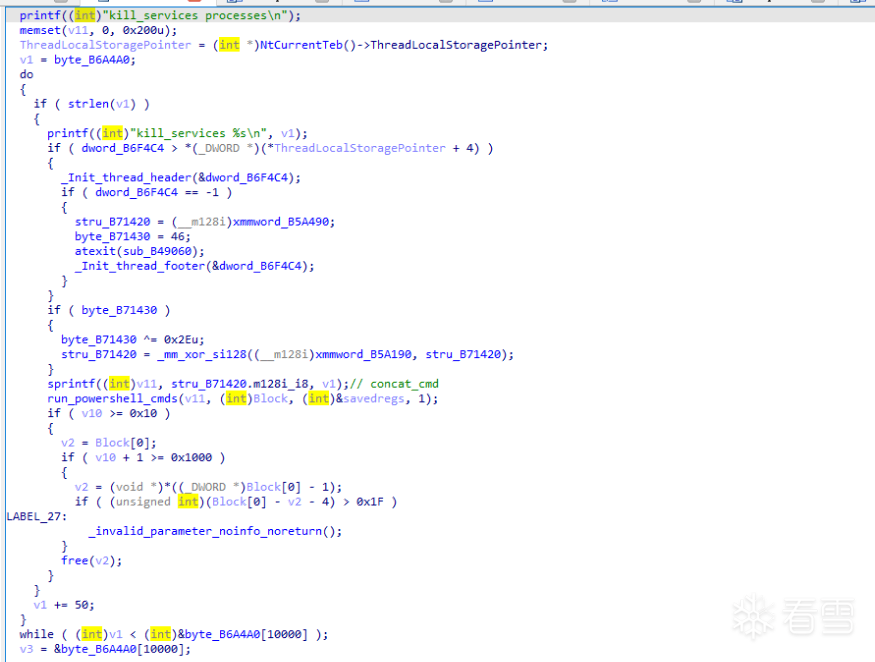Click Block[0] in the v2 = Block[0] line

pos(122,443)
